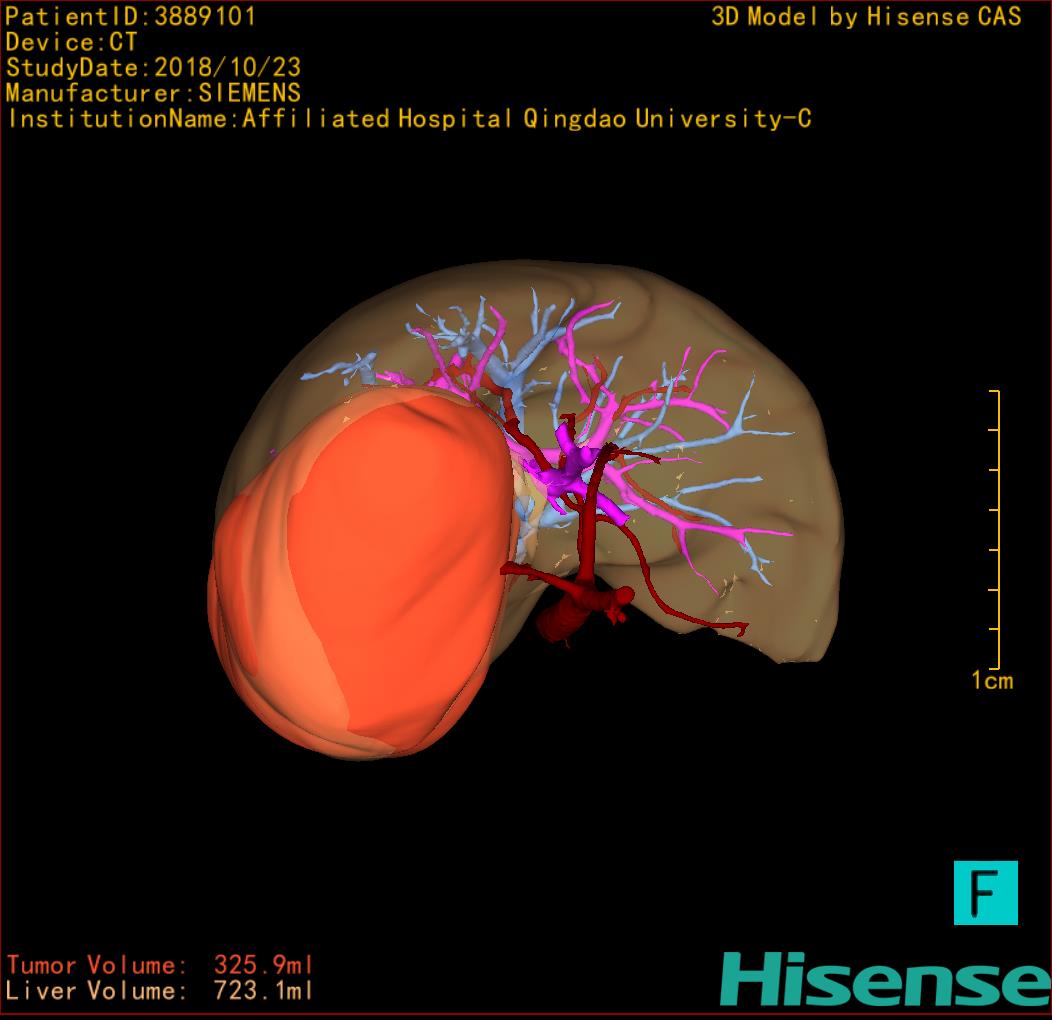Select the orange tumor mass in the model
Image resolution: width=1052 pixels, height=1020 pixels.
(360, 580)
